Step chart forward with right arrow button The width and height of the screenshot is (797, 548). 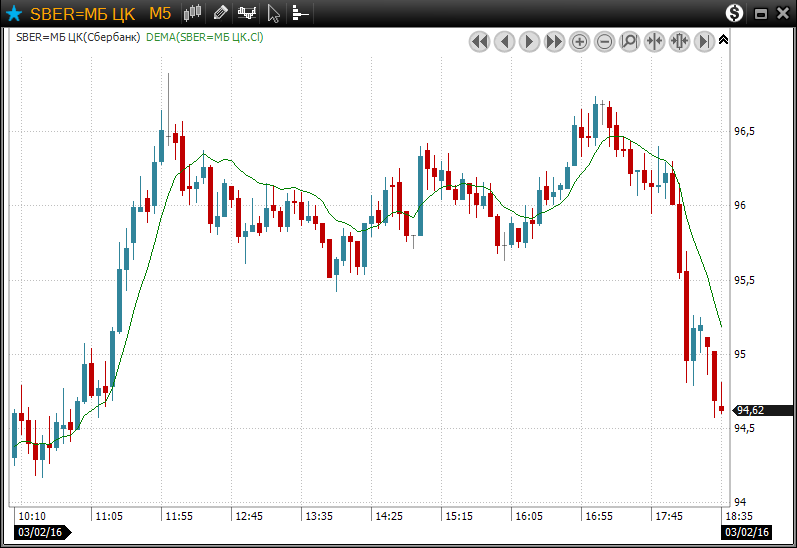(529, 41)
